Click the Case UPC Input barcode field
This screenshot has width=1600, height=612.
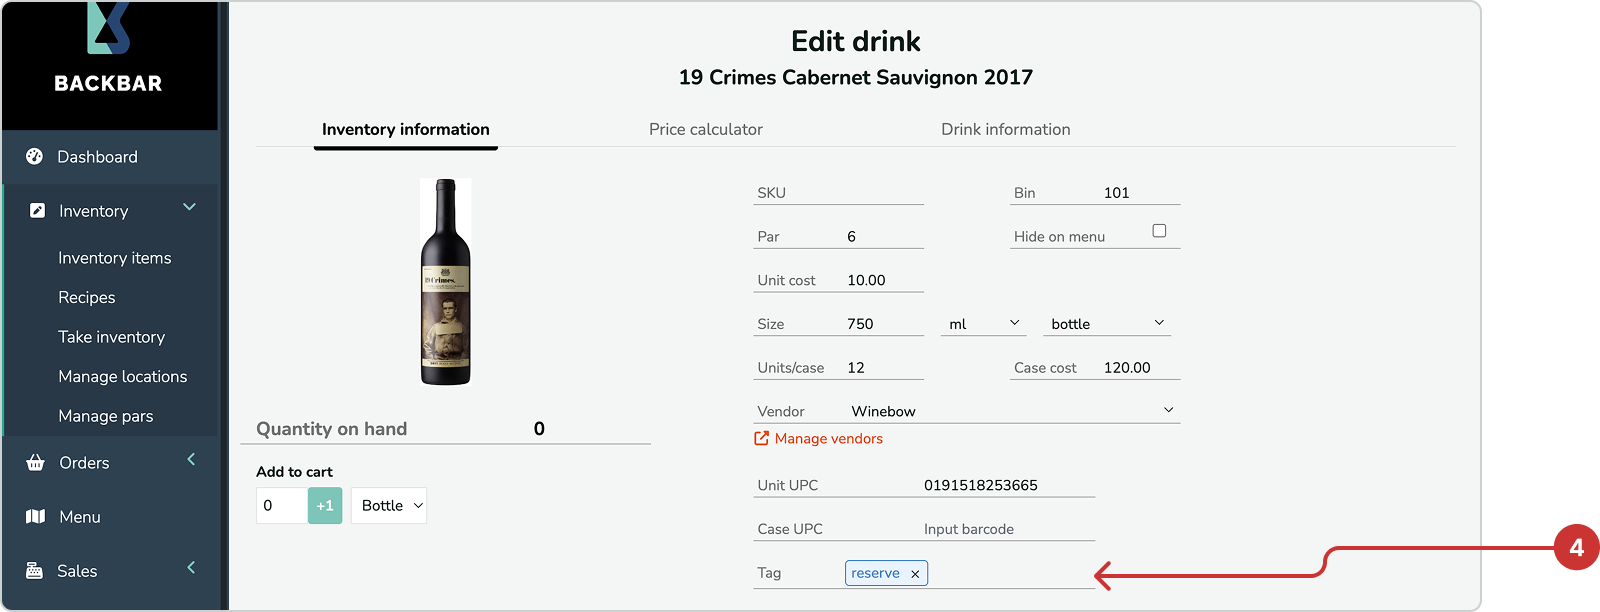(925, 529)
